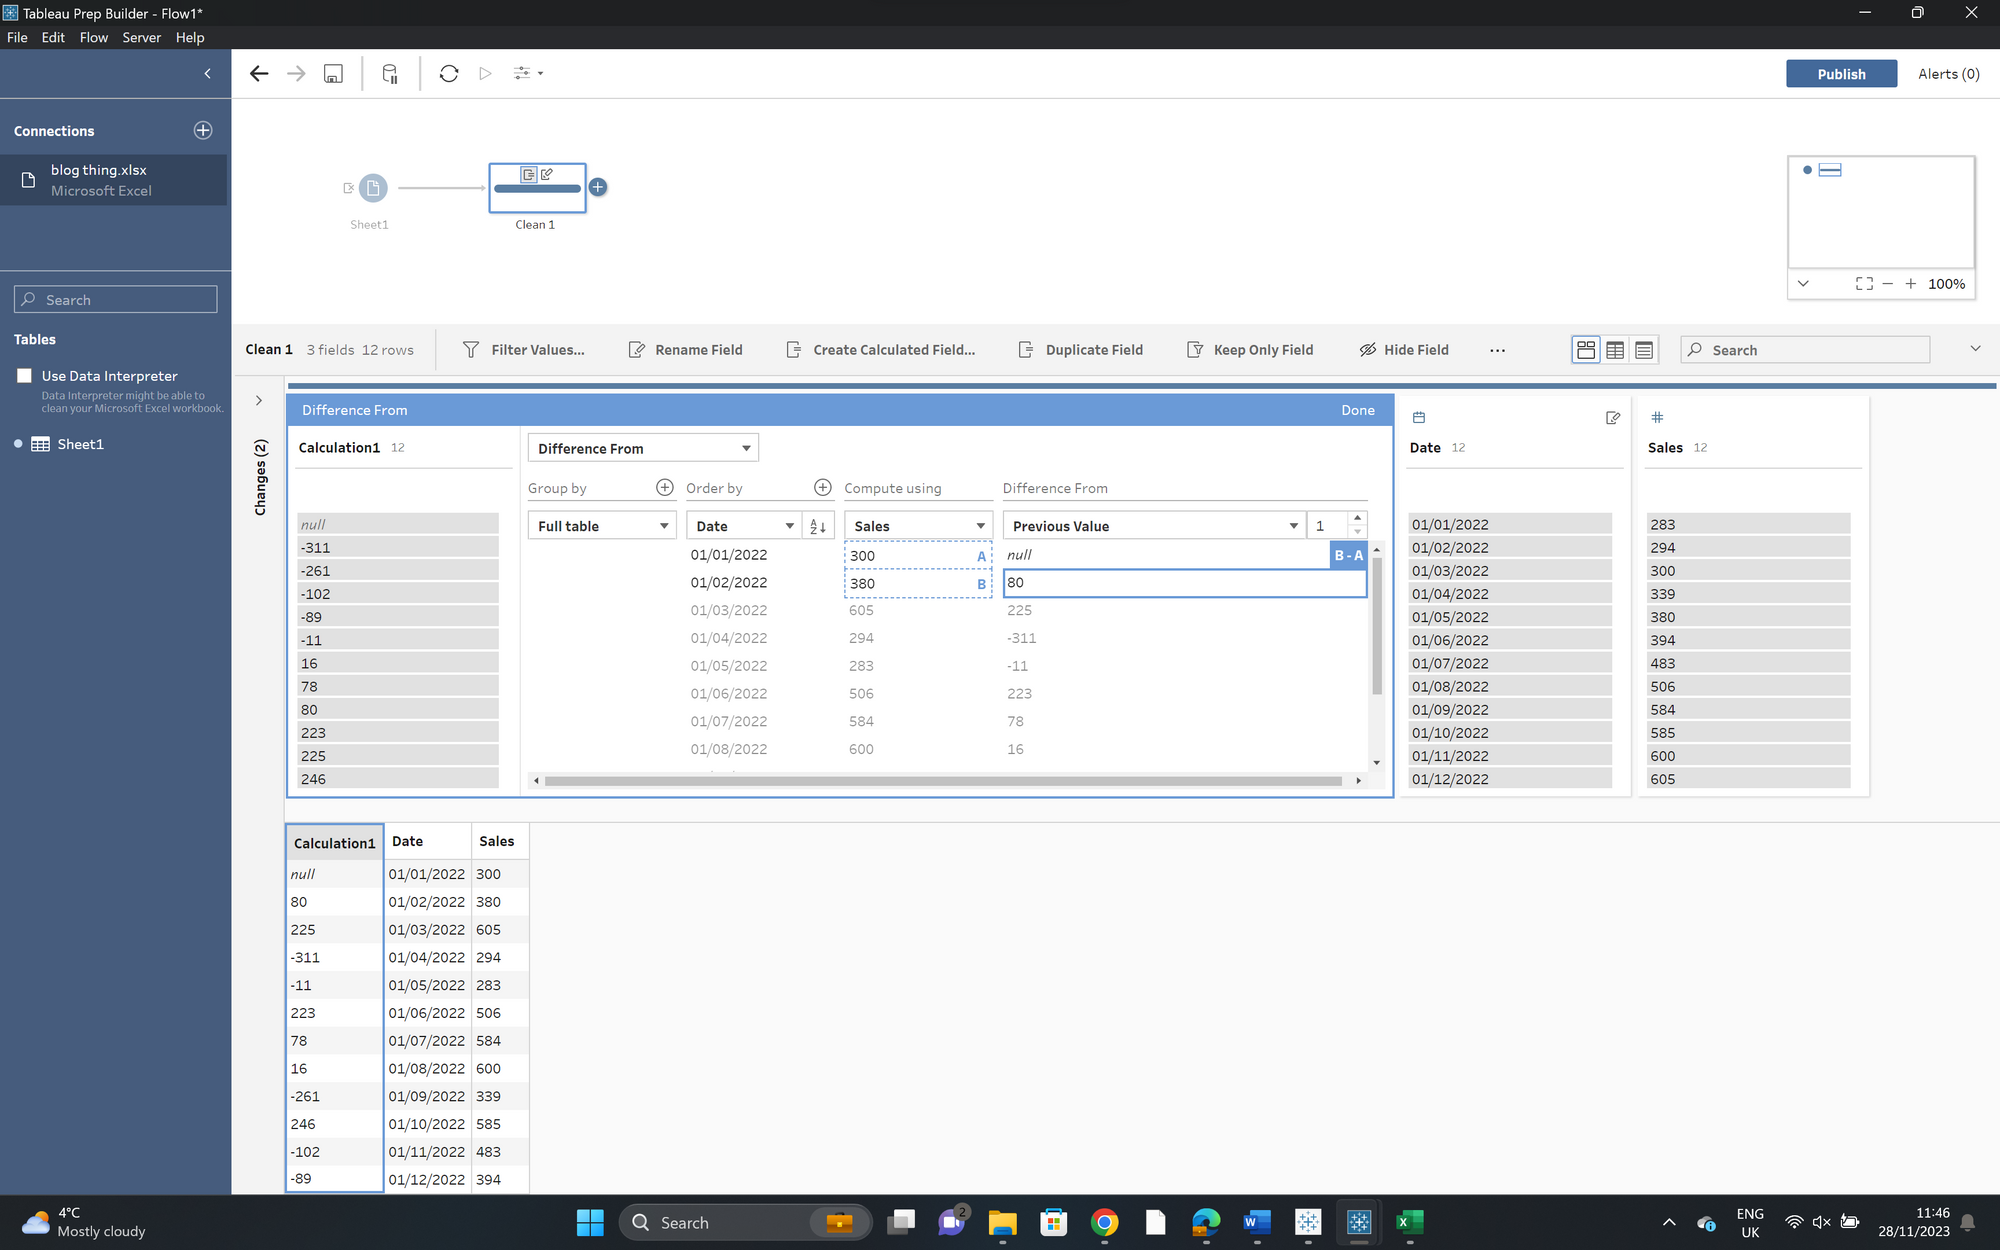The image size is (2000, 1250).
Task: Toggle Date sort order icon
Action: point(818,526)
